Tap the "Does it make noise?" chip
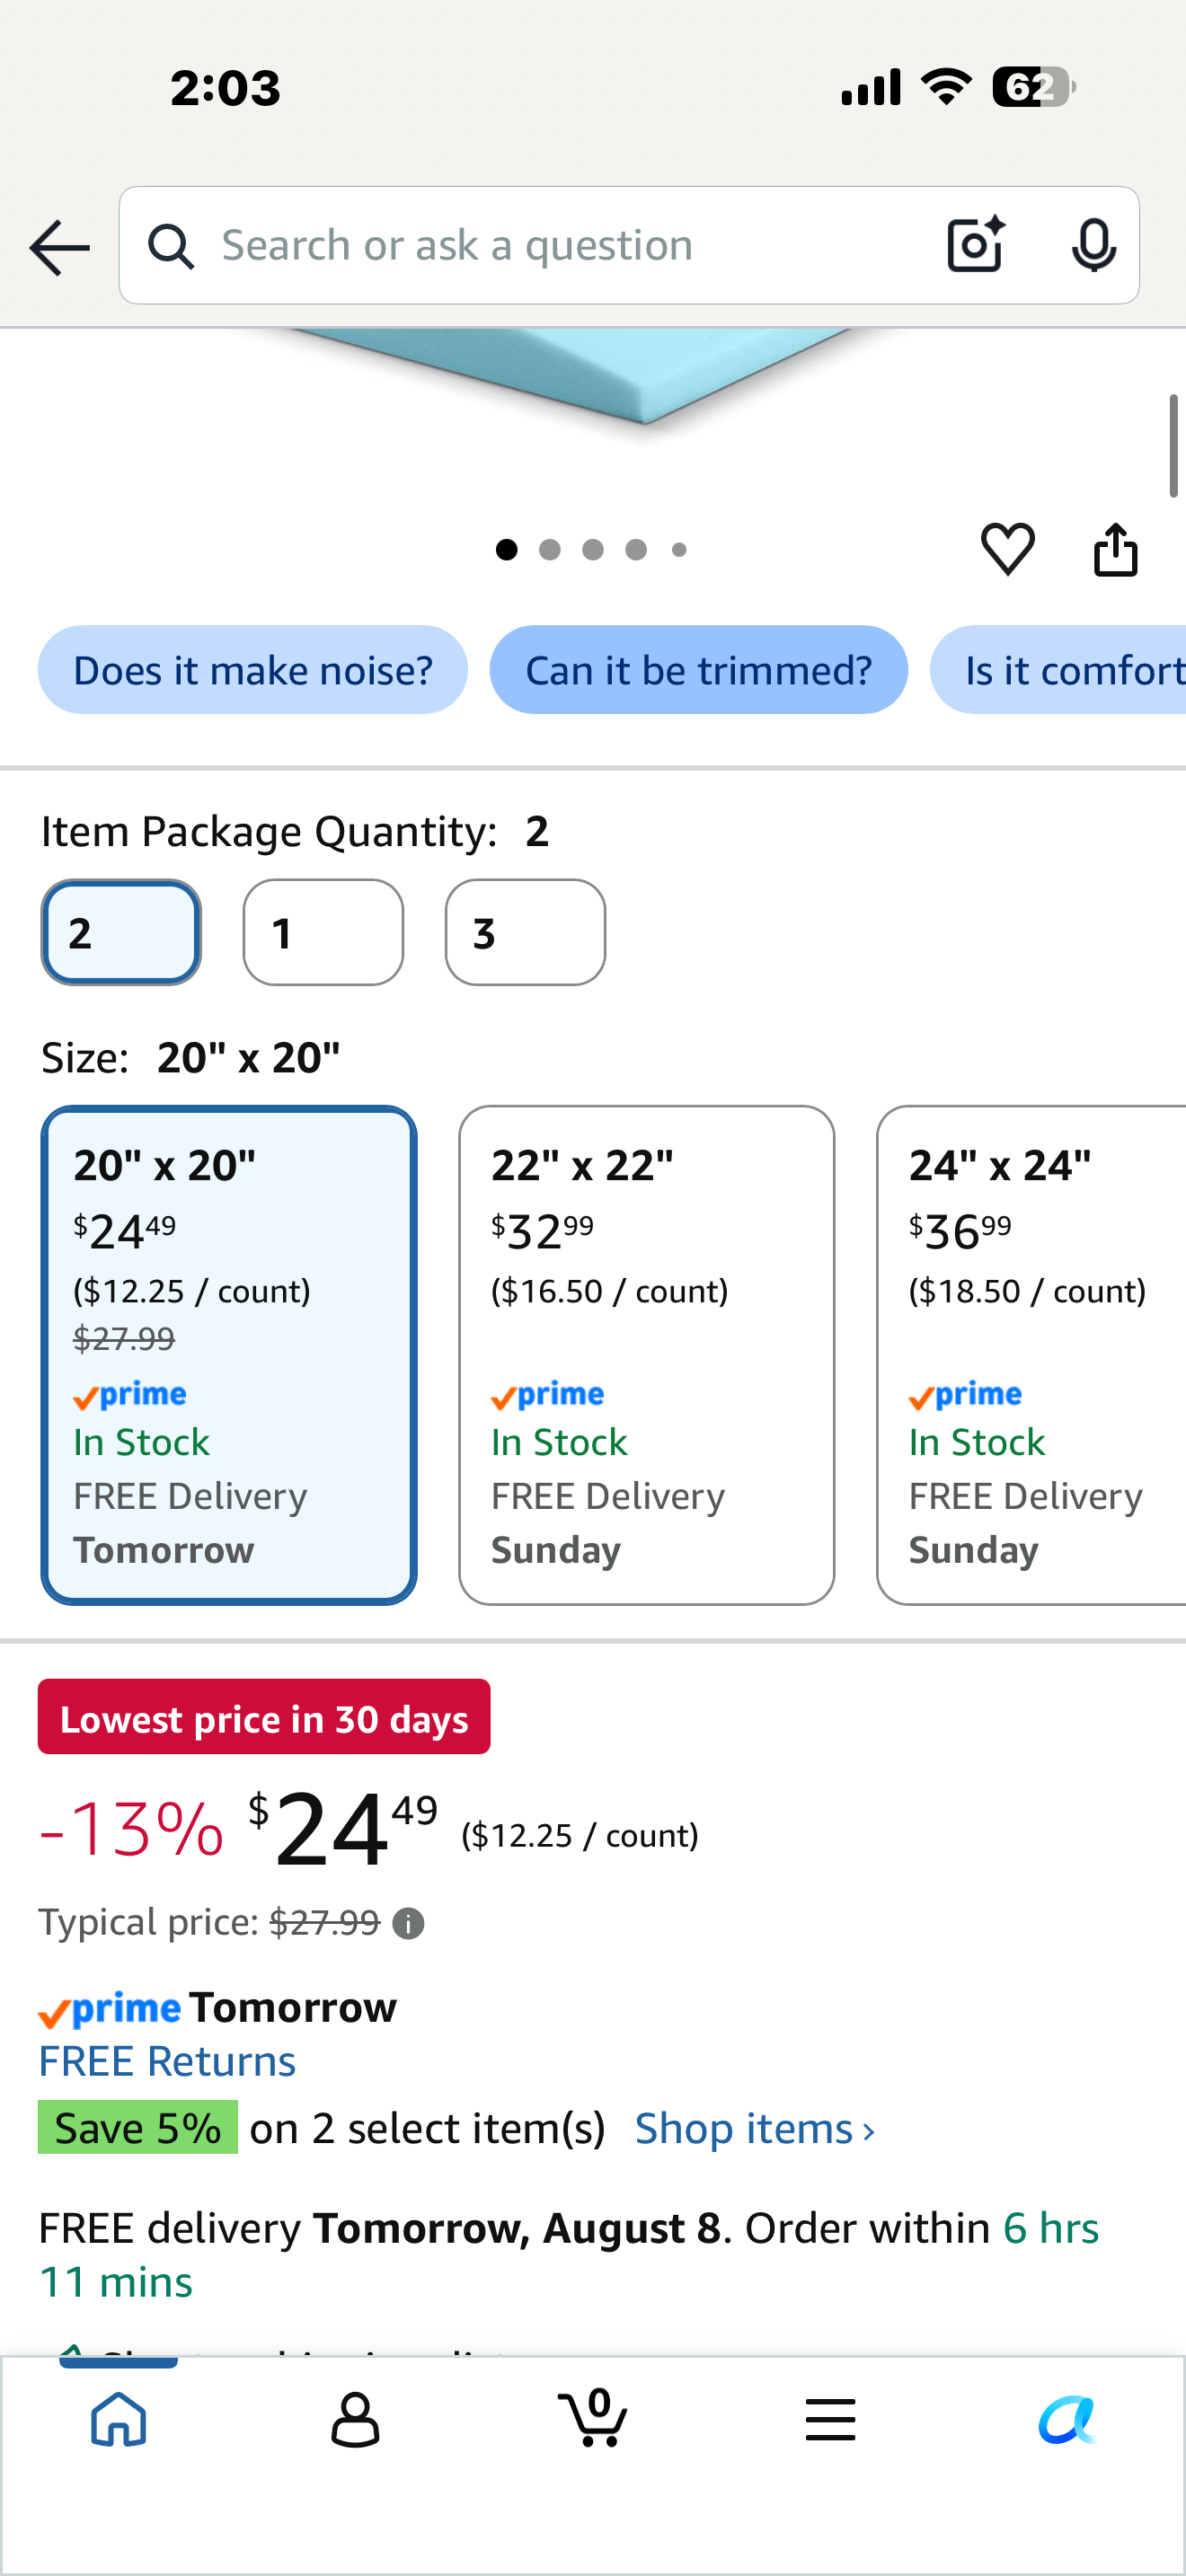Screen dimensions: 1186x2576 (253, 670)
